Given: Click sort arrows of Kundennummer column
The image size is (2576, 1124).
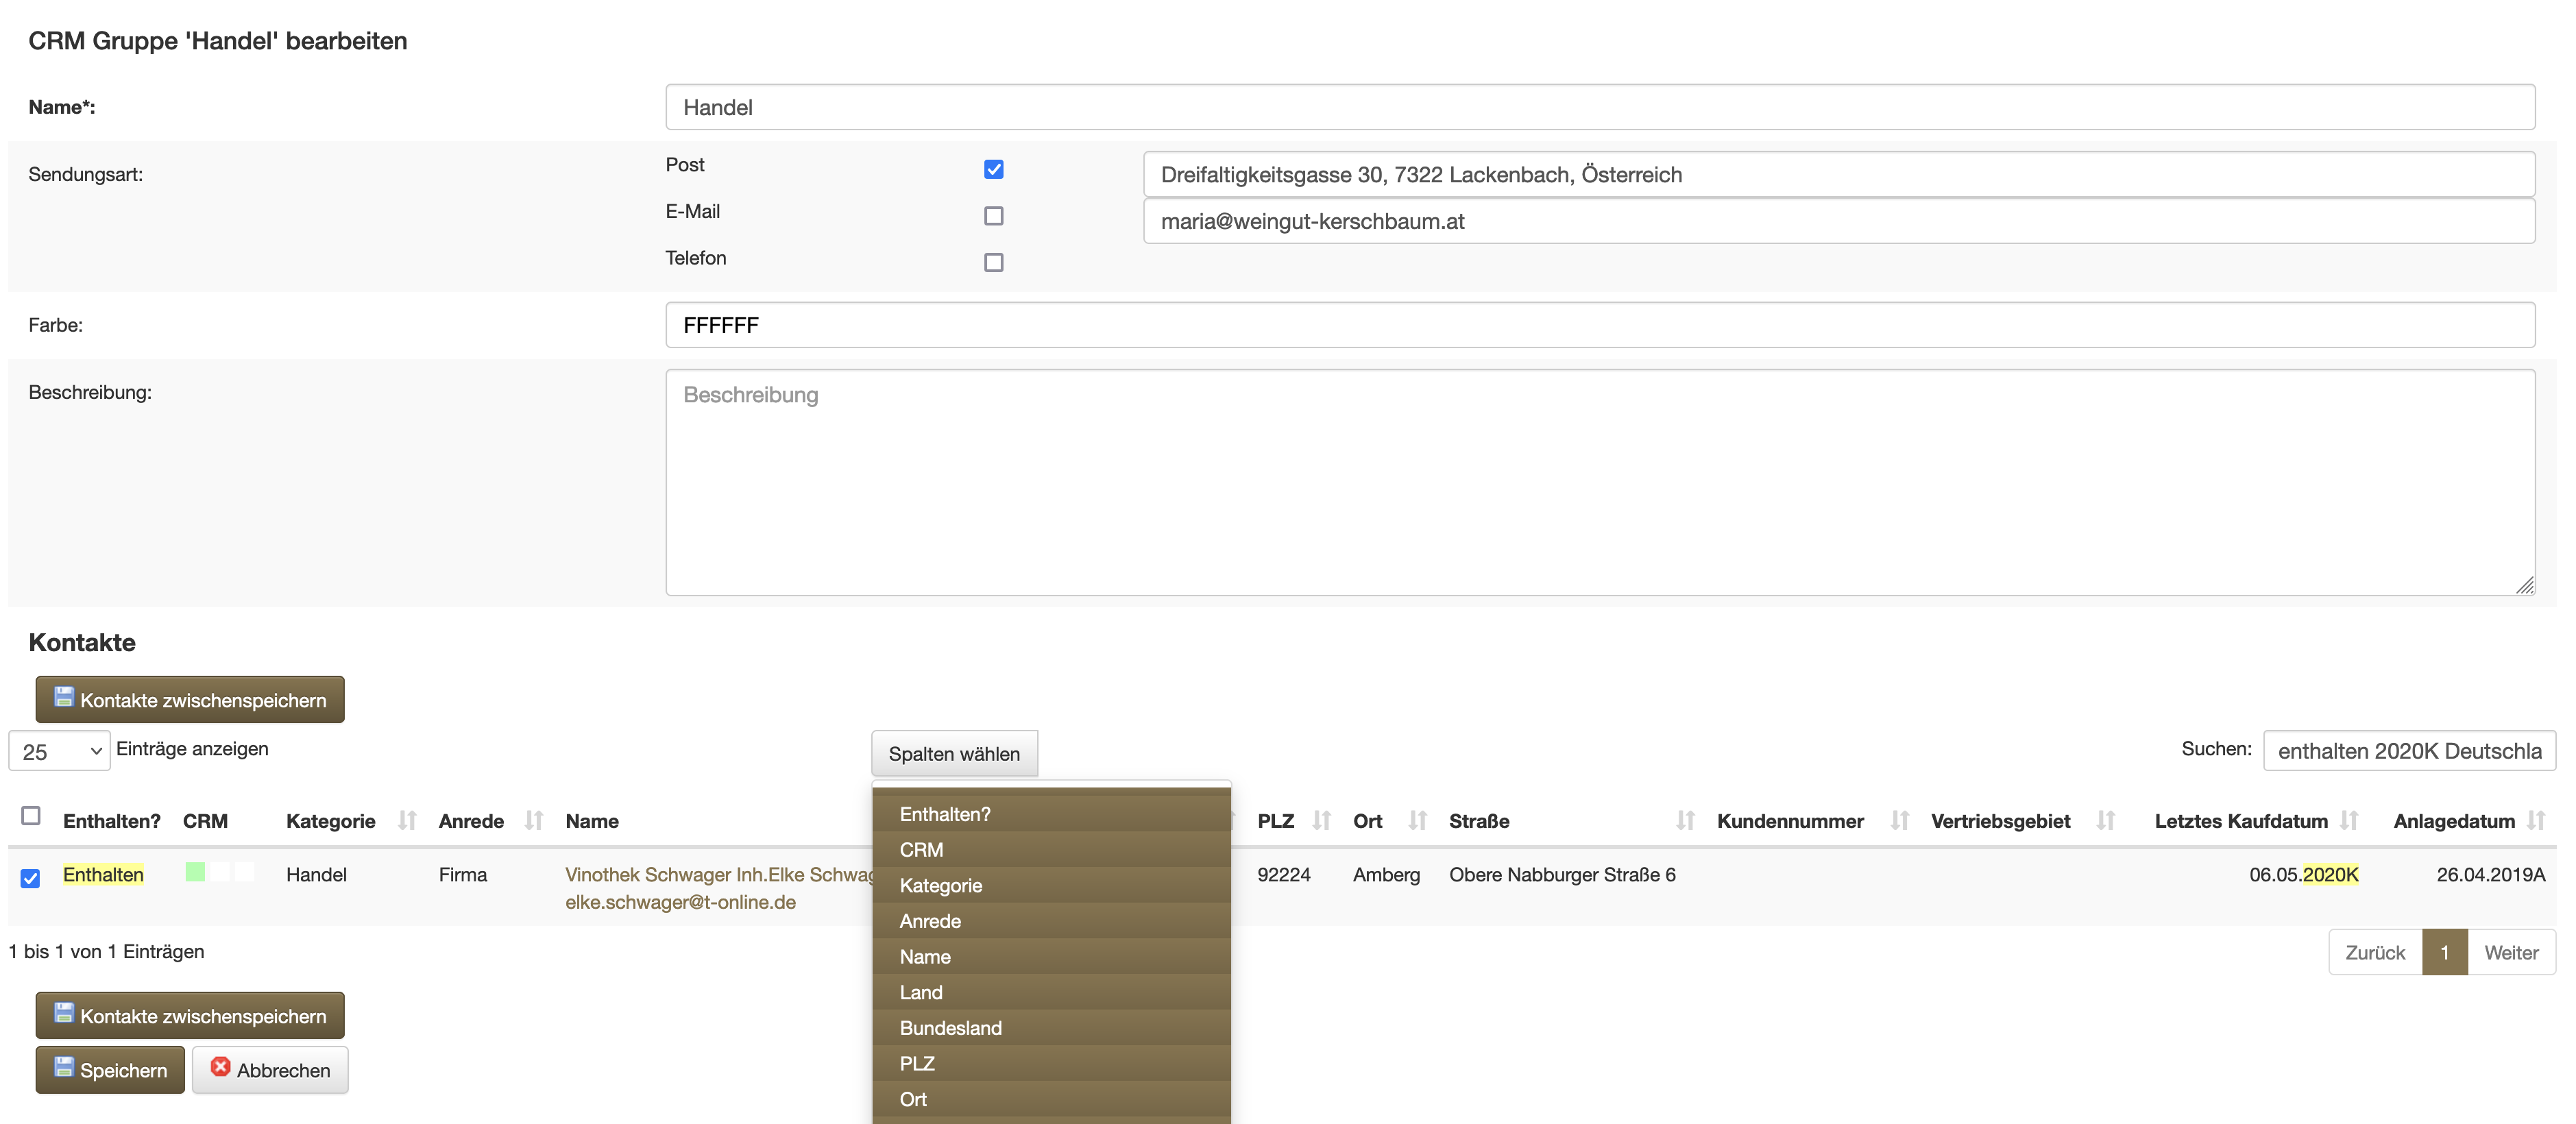Looking at the screenshot, I should [x=1899, y=821].
